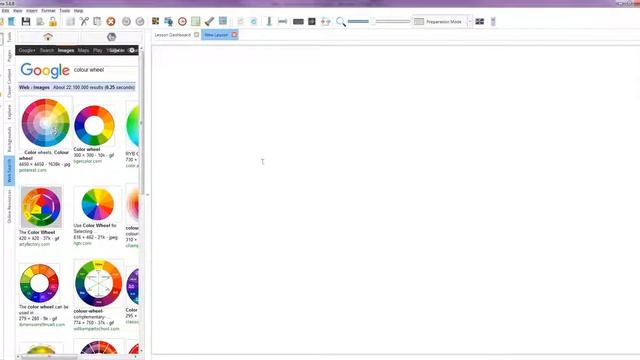Click Play in the Google top bar
This screenshot has width=640, height=360.
click(x=98, y=50)
